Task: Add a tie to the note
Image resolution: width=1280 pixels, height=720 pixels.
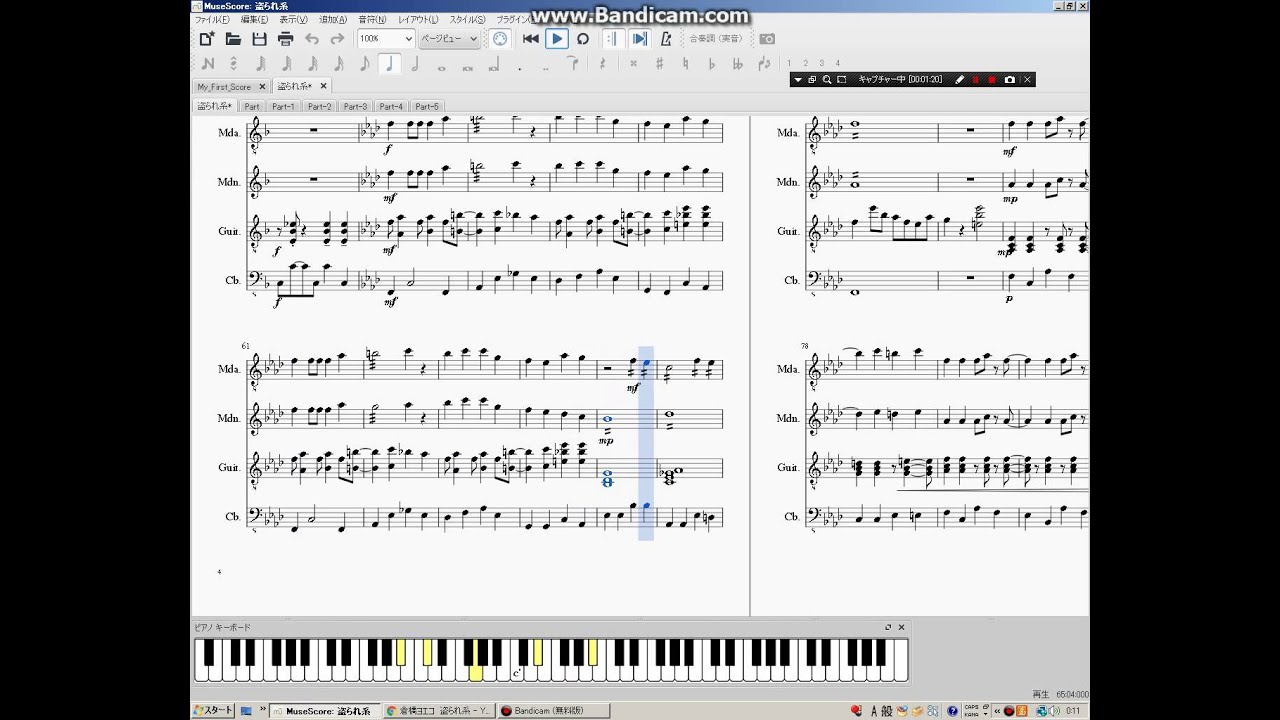Action: pos(572,64)
